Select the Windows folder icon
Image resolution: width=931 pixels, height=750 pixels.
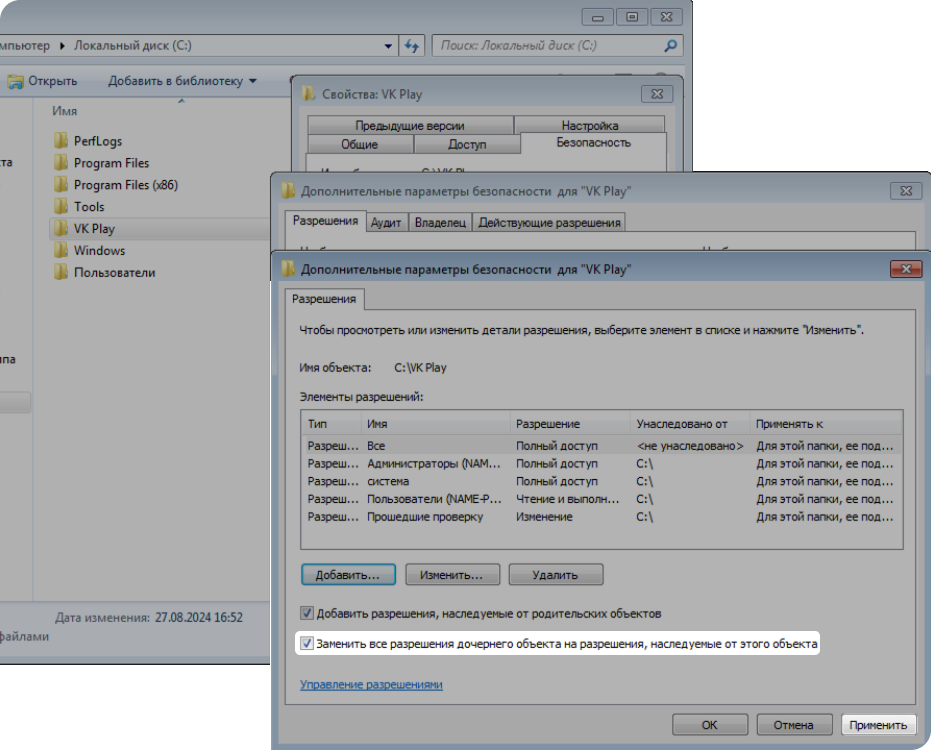click(61, 251)
